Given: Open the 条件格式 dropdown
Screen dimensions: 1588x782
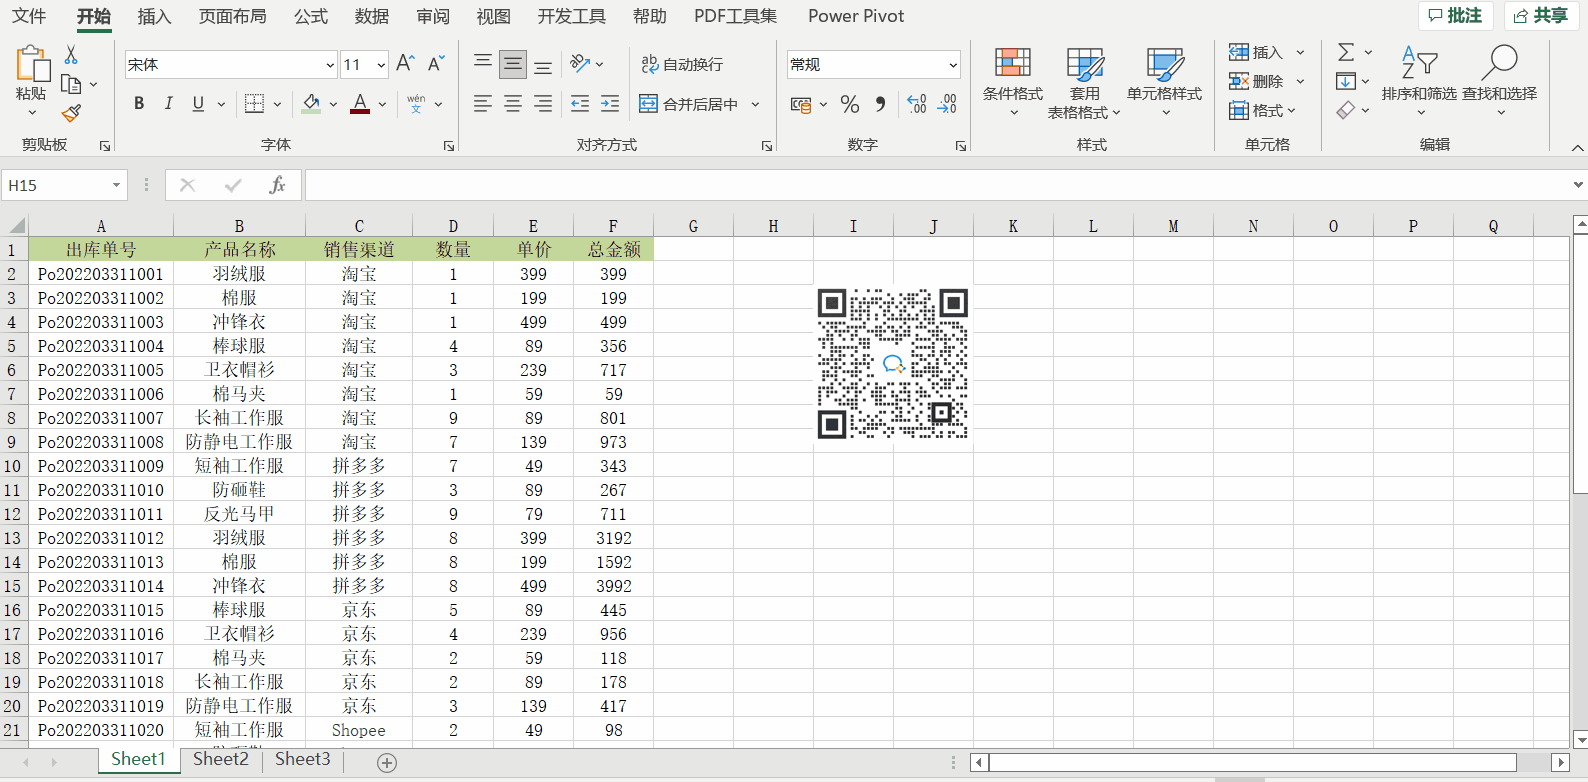Looking at the screenshot, I should [1013, 82].
